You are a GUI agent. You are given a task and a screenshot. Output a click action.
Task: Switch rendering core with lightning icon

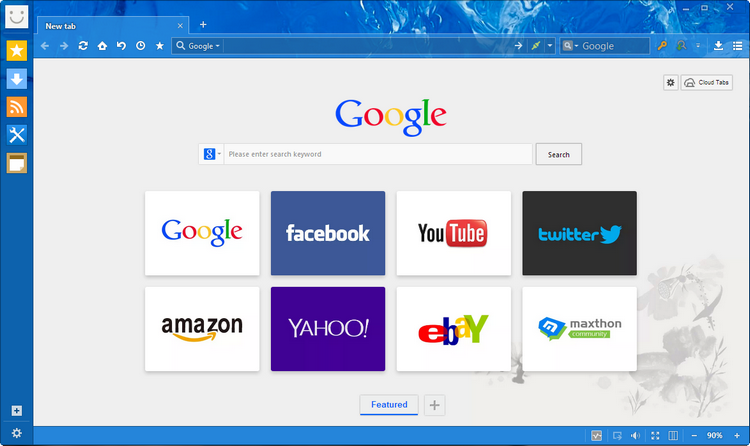pyautogui.click(x=536, y=46)
